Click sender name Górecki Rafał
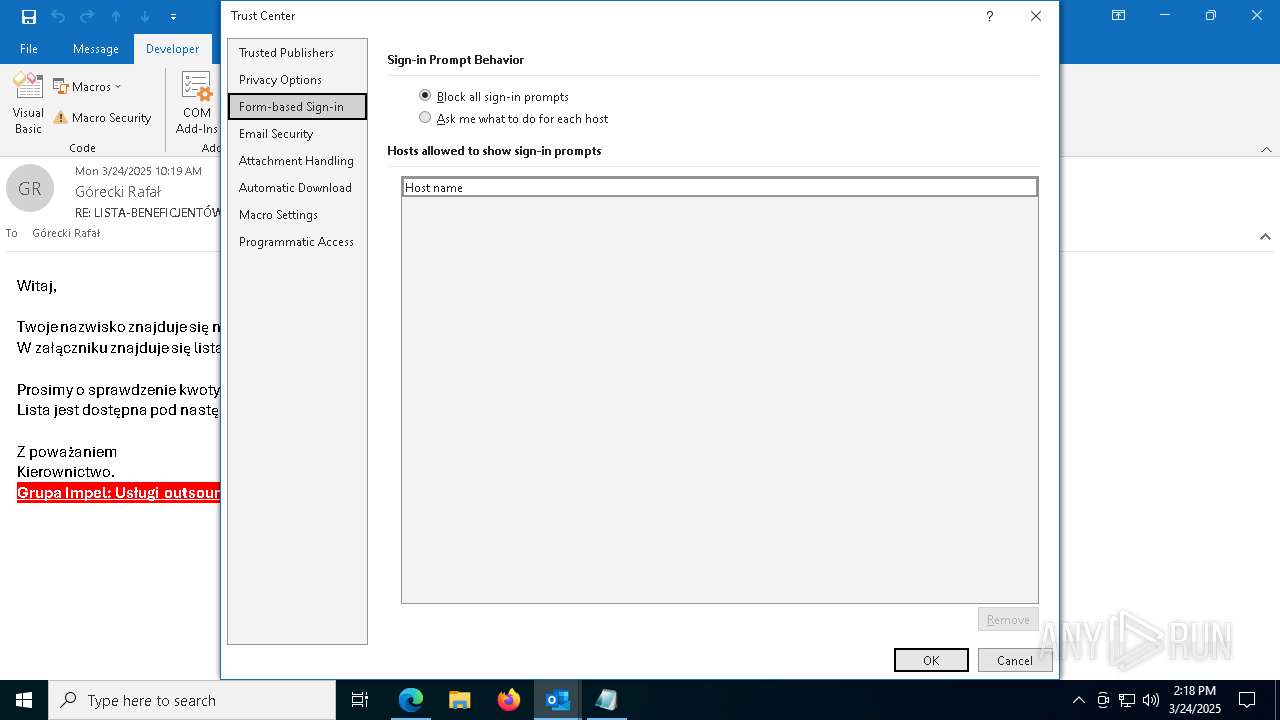Image resolution: width=1280 pixels, height=720 pixels. tap(118, 191)
